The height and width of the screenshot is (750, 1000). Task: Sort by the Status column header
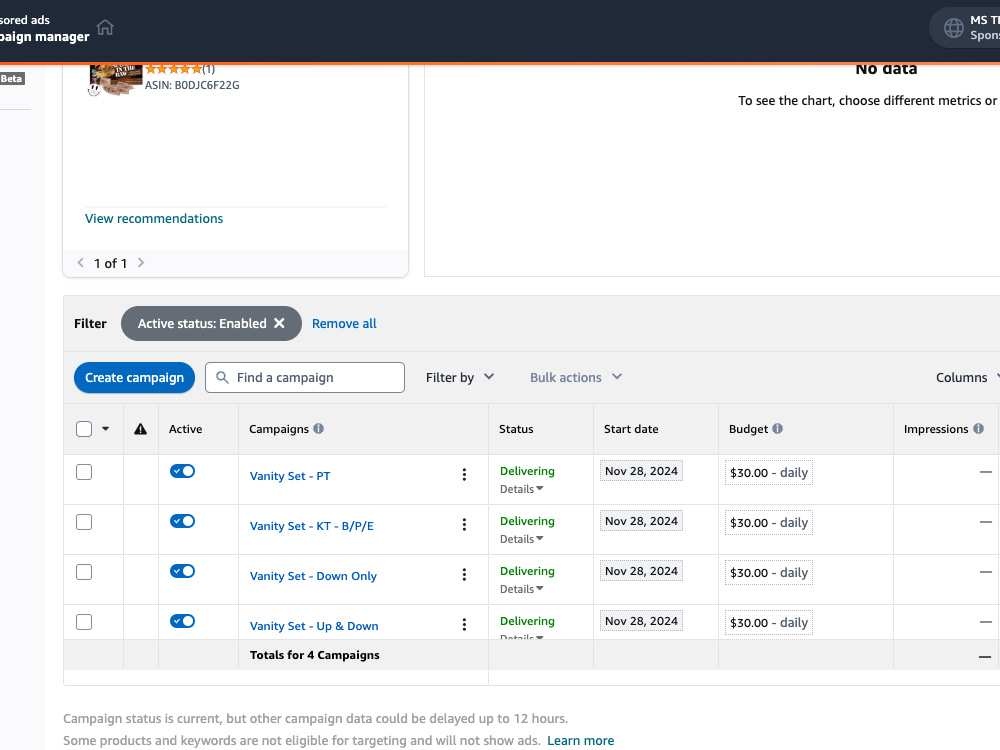pos(516,429)
